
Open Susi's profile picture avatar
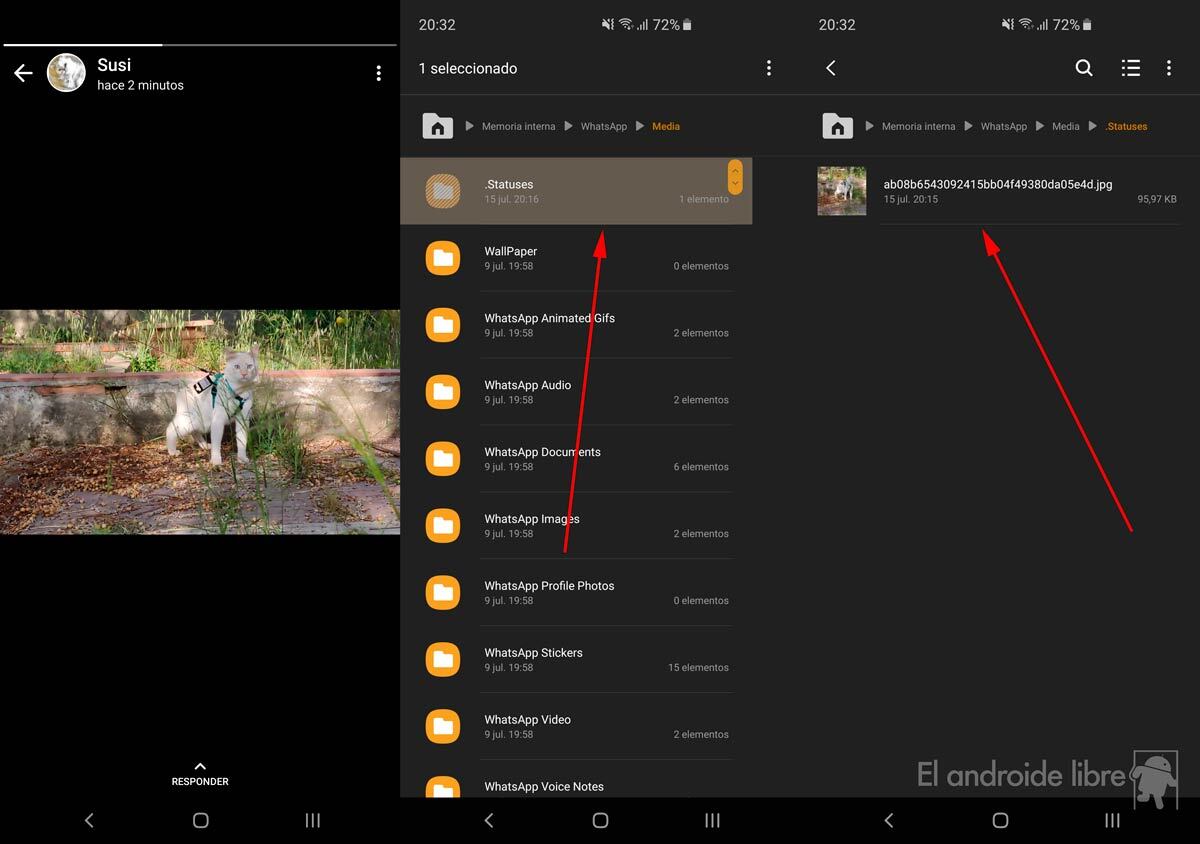point(67,73)
